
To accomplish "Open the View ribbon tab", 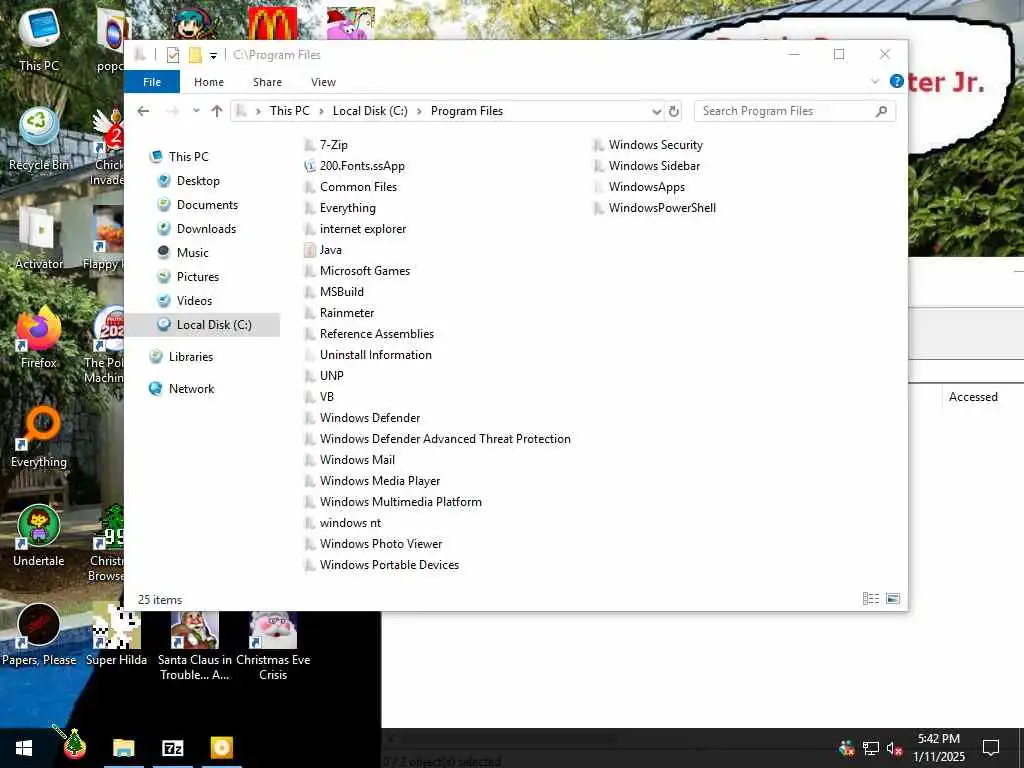I will pos(323,82).
